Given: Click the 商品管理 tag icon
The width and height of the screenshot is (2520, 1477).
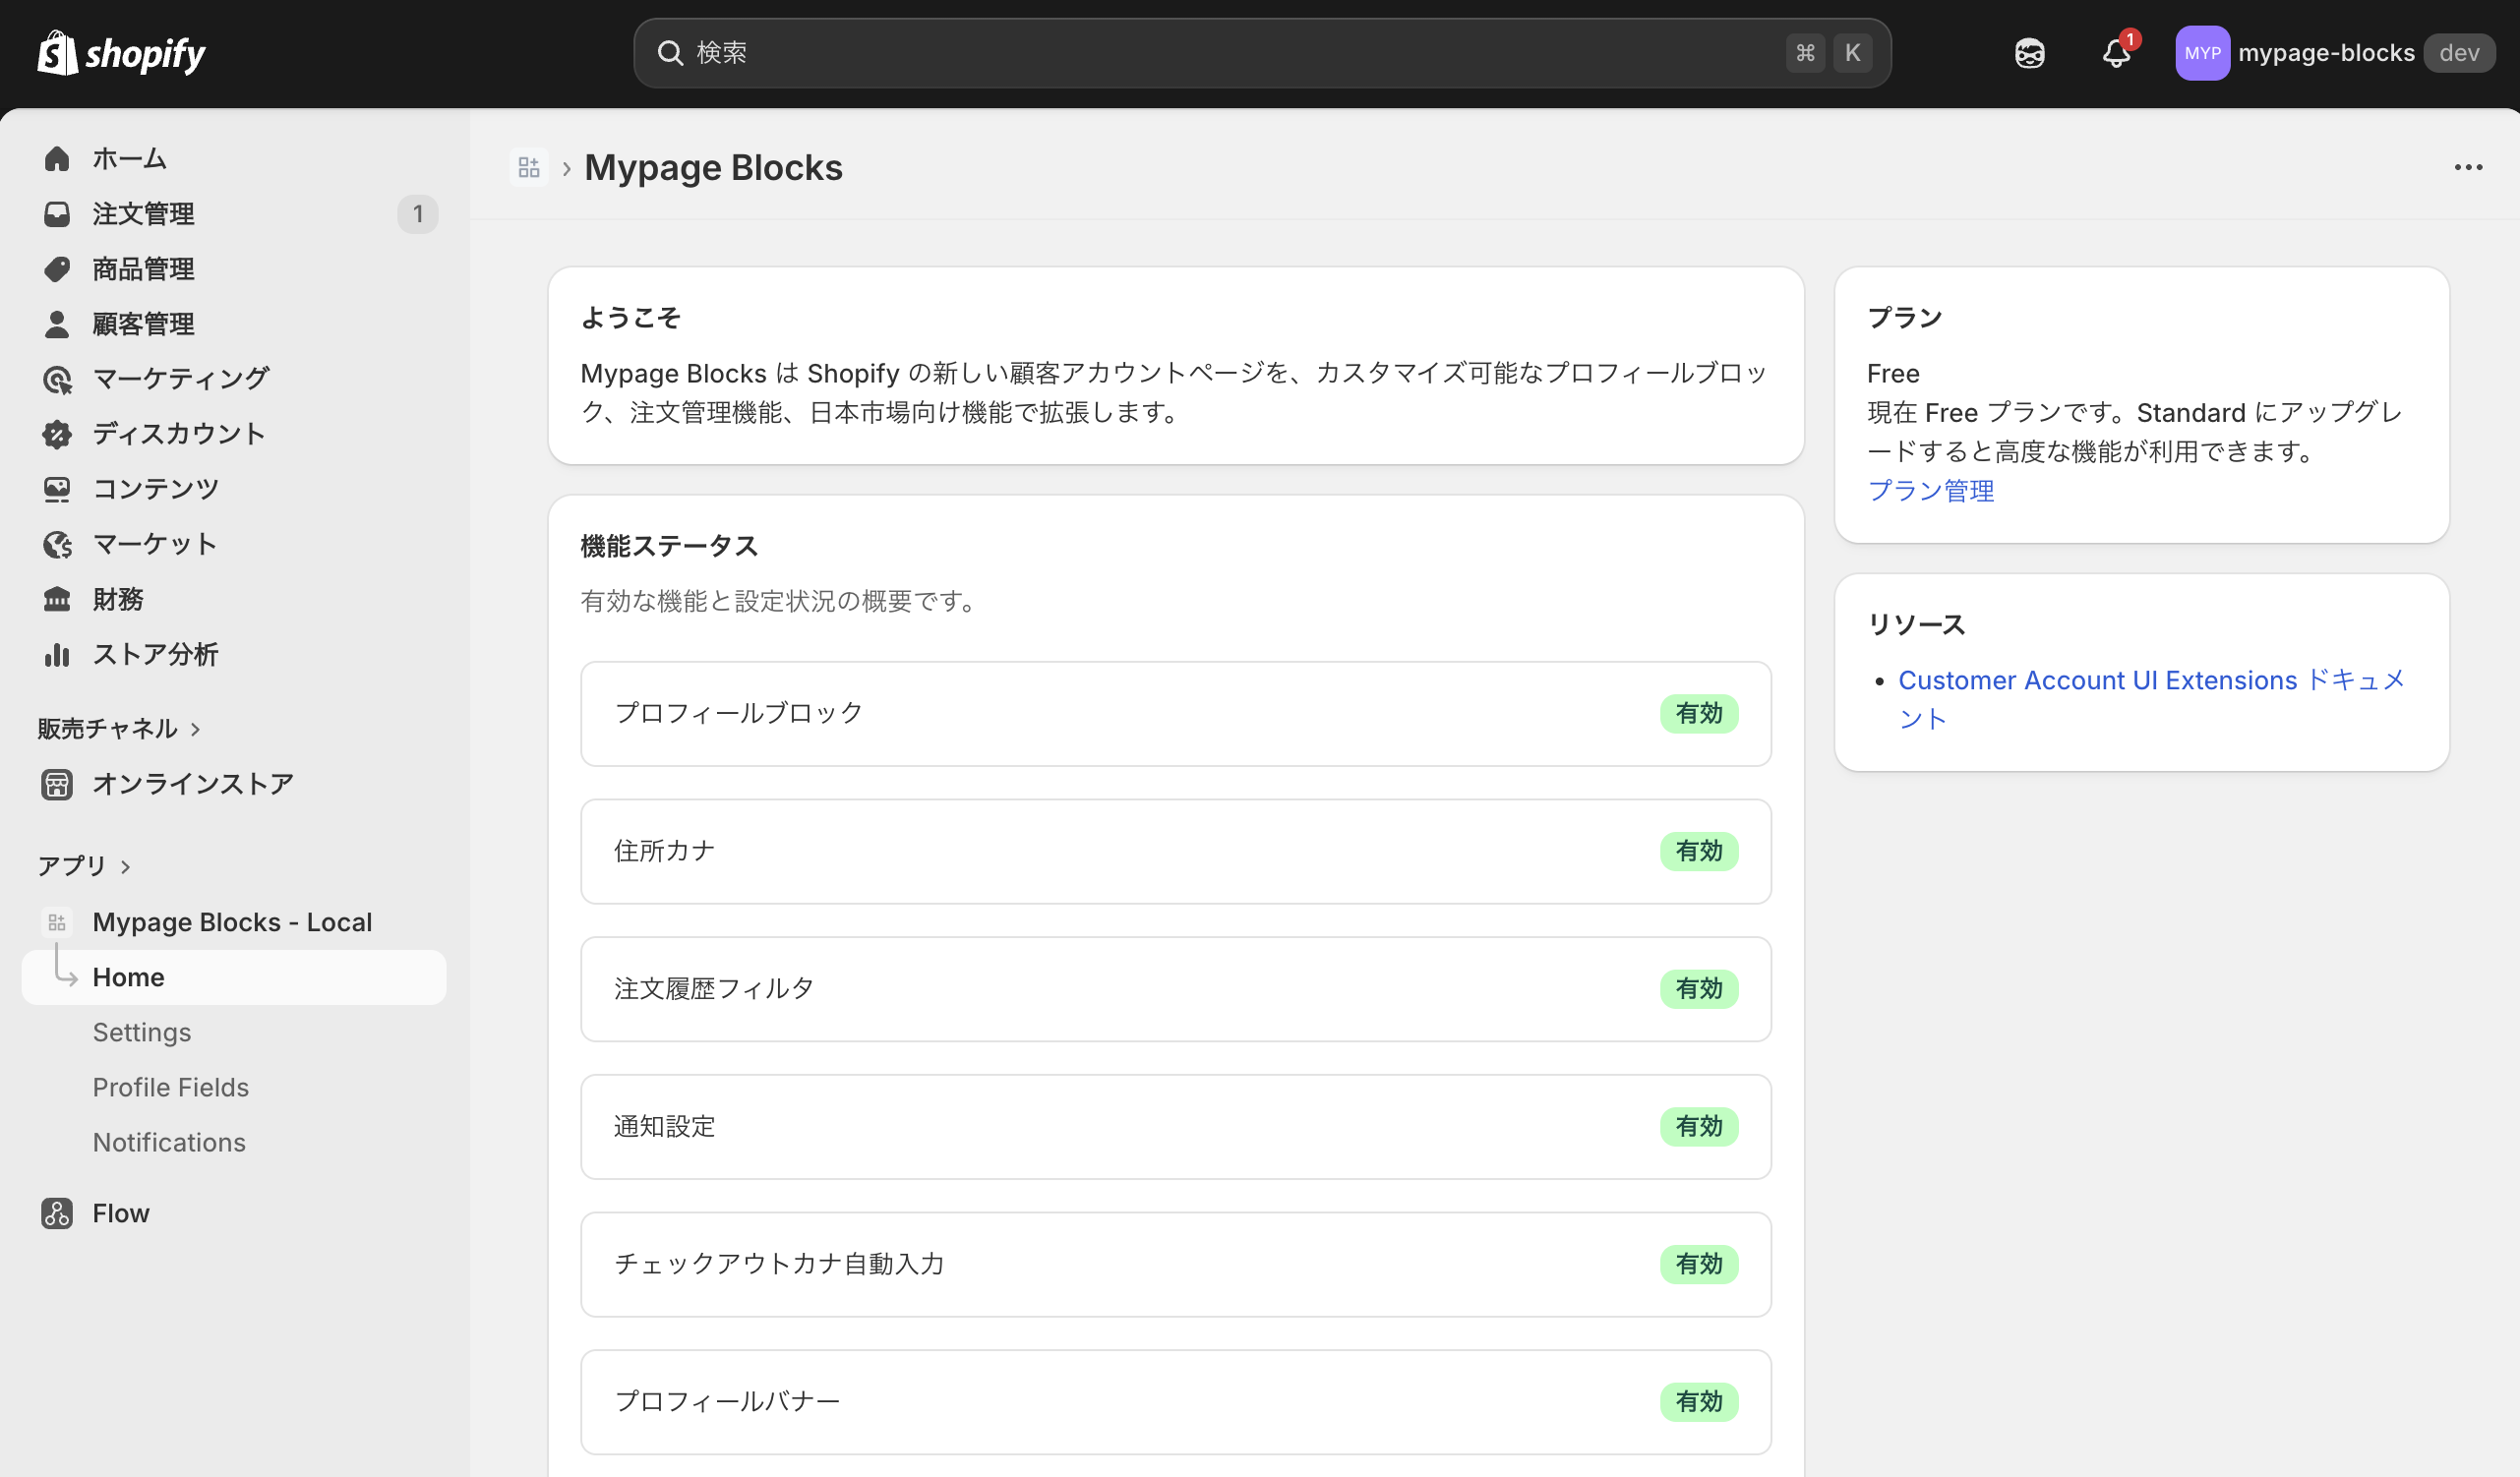Looking at the screenshot, I should (x=57, y=269).
